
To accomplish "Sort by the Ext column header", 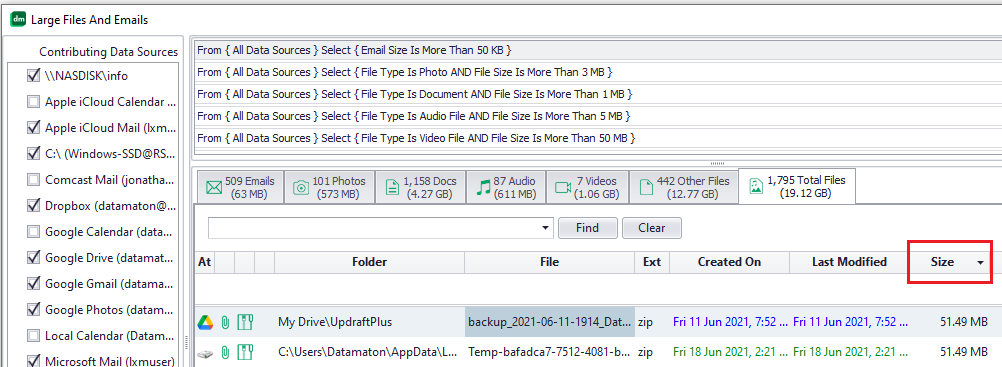I will 652,262.
